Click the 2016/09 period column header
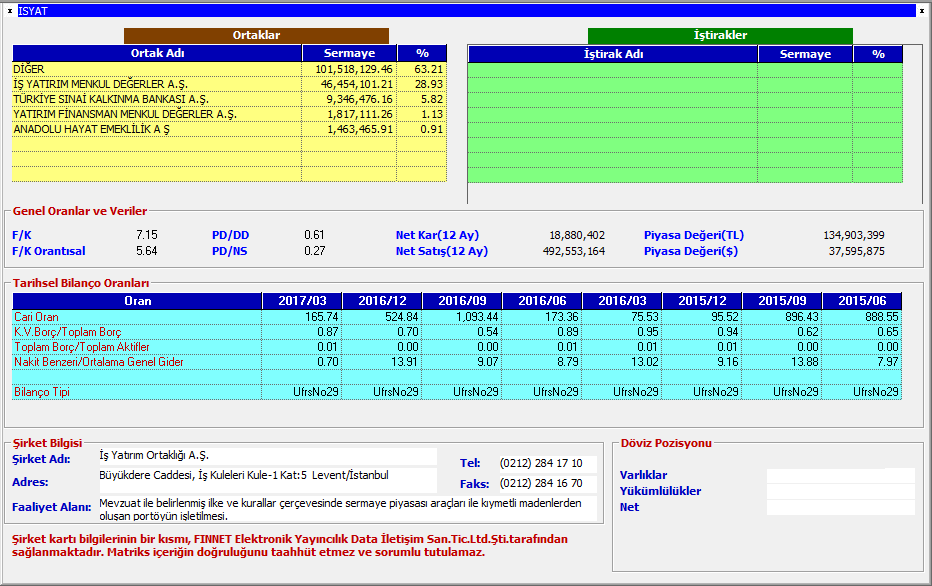The width and height of the screenshot is (932, 586). (x=462, y=301)
